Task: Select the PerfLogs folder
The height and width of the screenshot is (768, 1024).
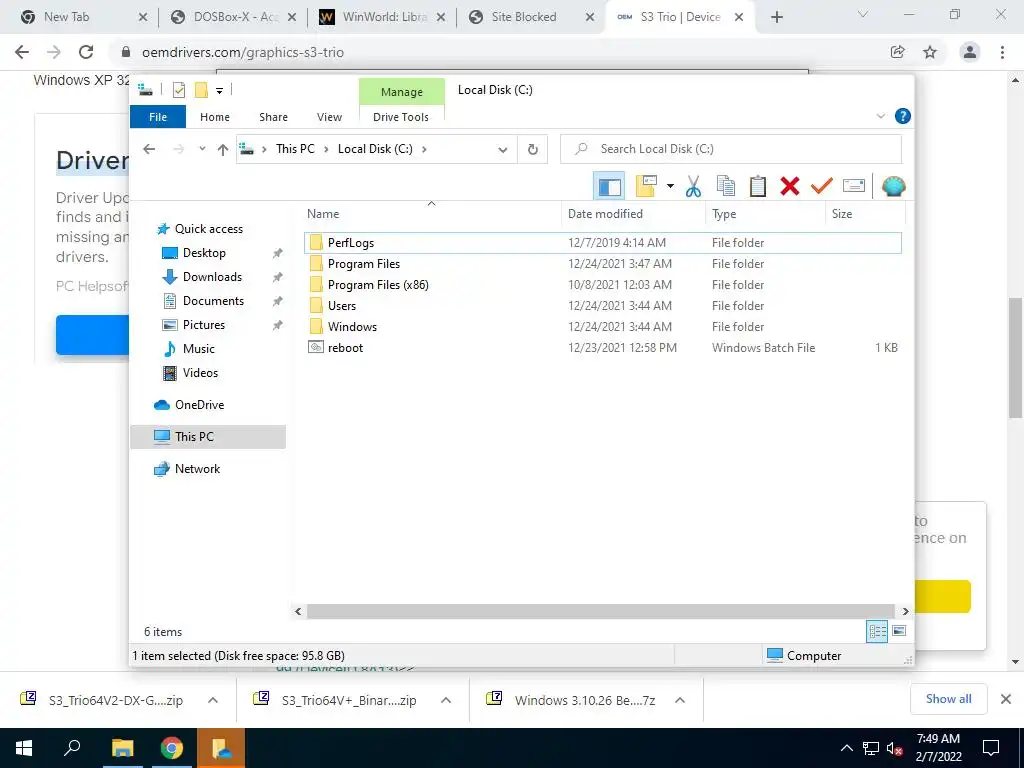Action: 603,243
